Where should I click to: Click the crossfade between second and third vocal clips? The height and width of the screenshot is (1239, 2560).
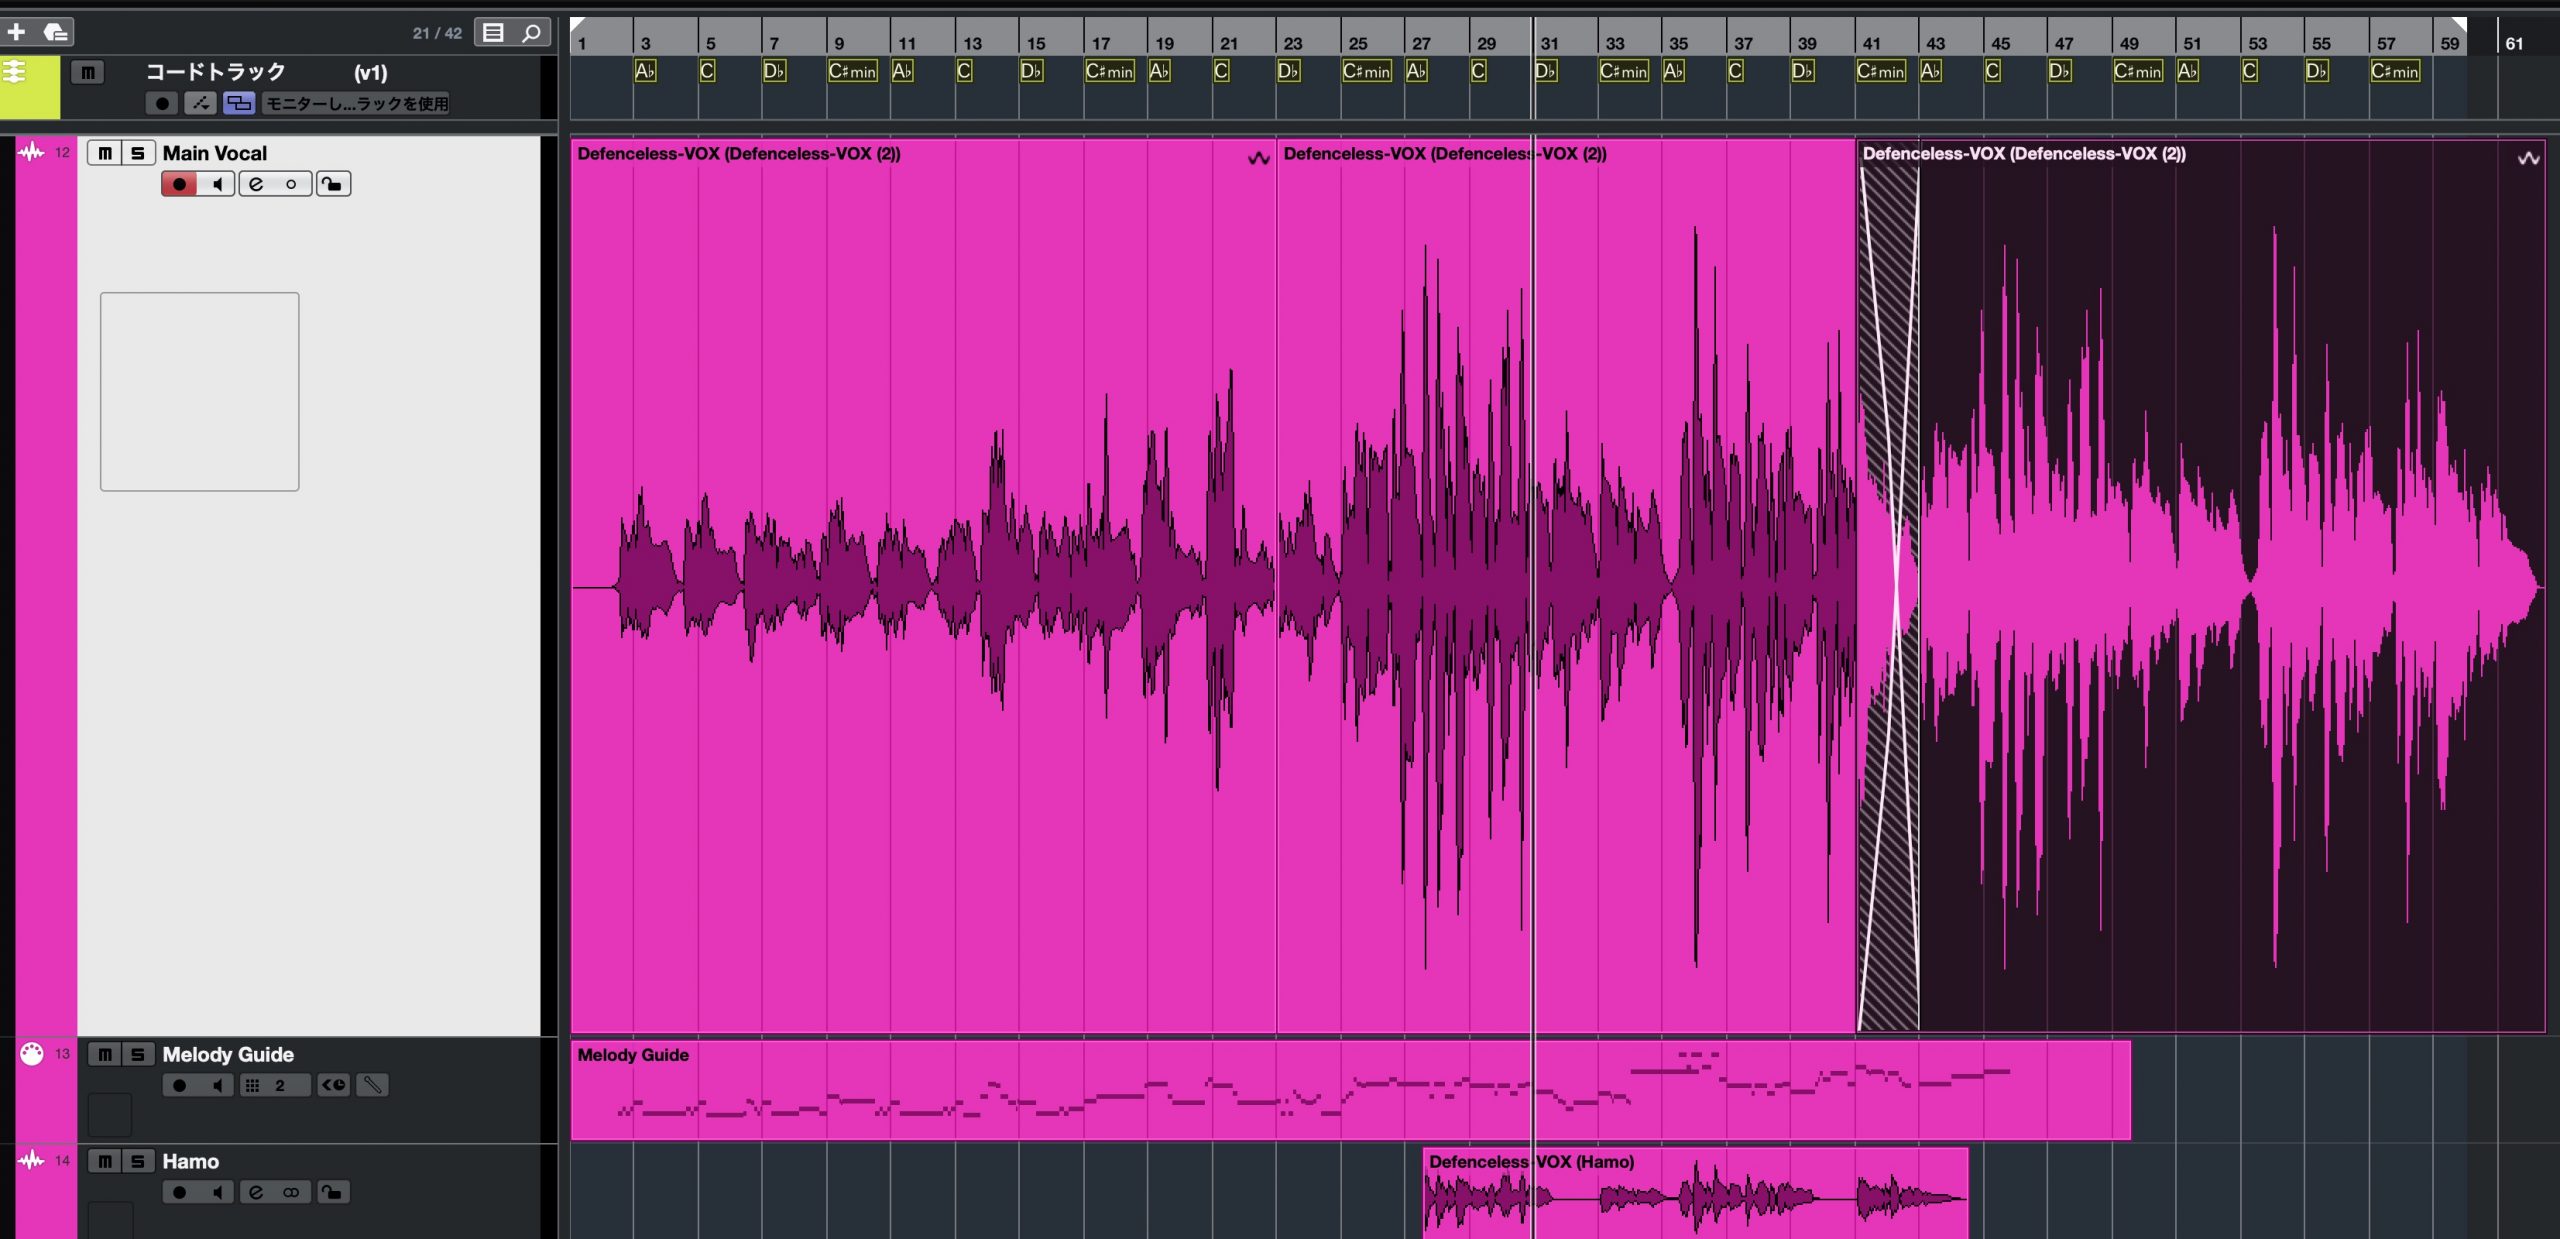click(x=1888, y=598)
